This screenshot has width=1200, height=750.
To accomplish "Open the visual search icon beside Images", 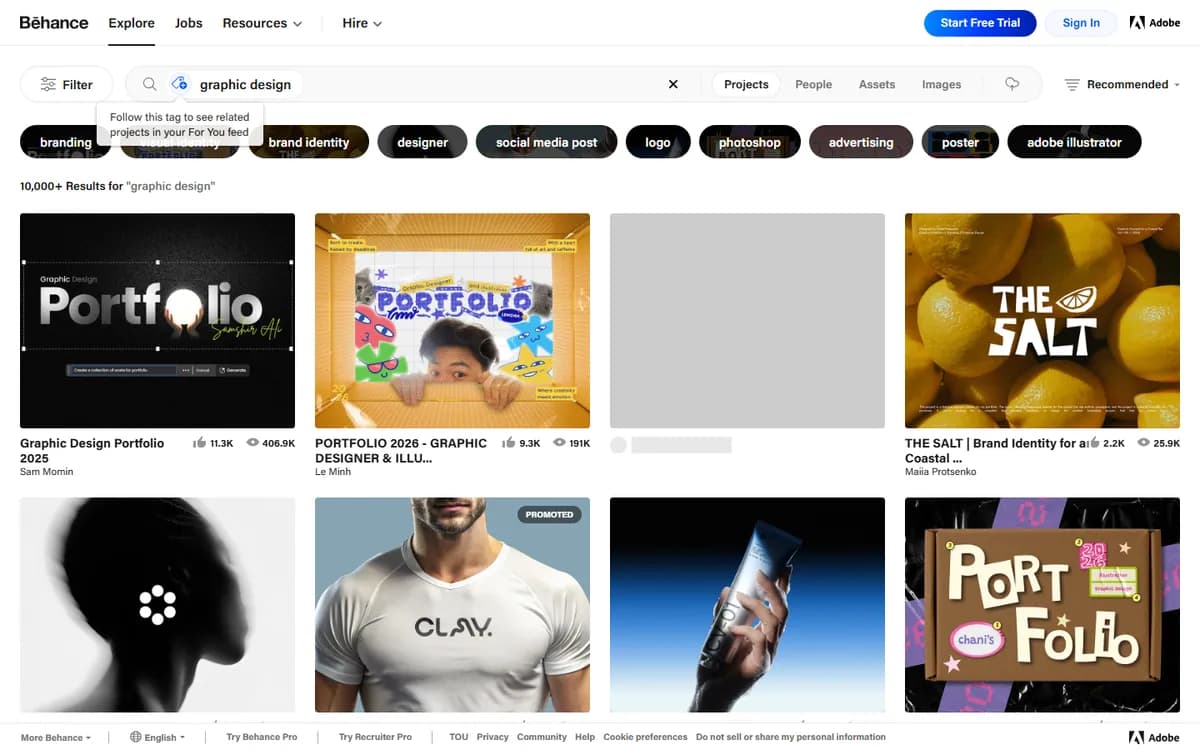I will (x=1012, y=84).
